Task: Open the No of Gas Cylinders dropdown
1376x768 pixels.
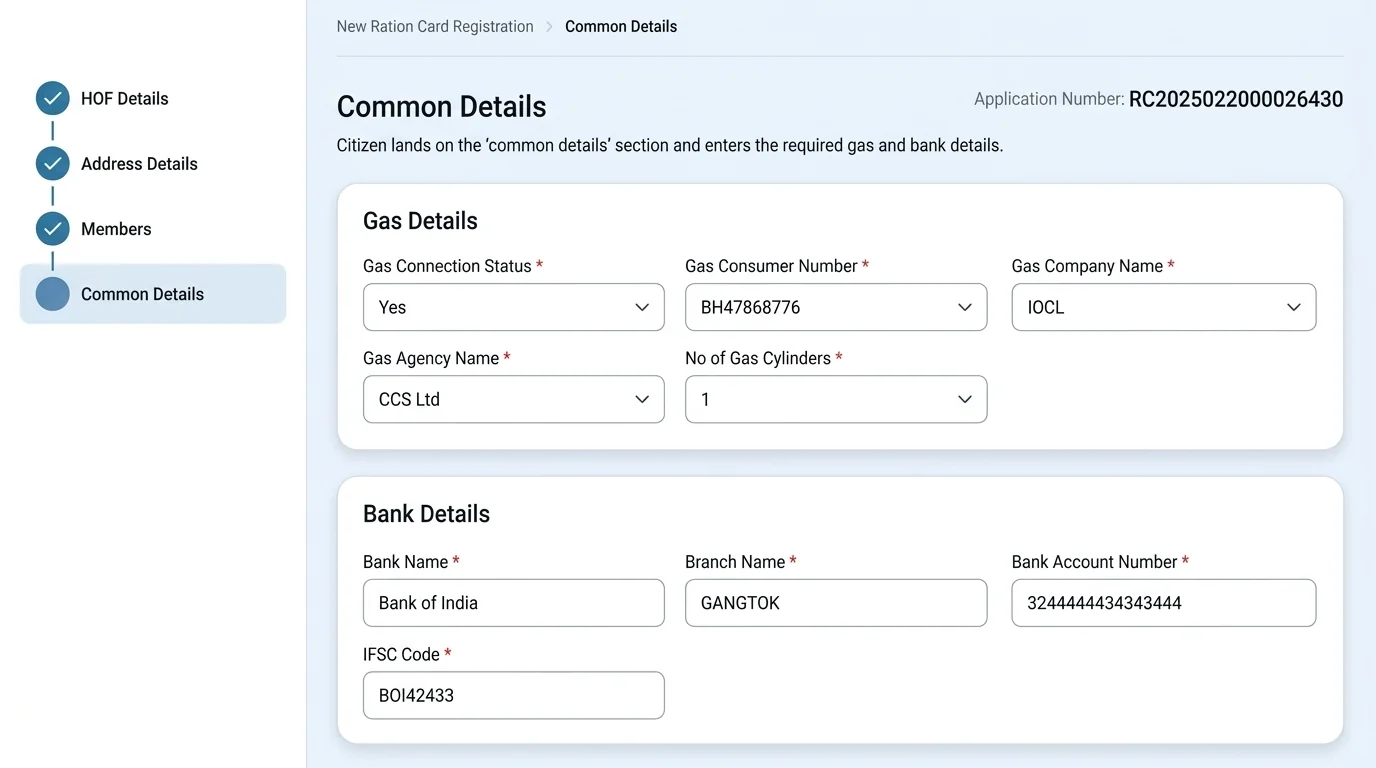Action: (836, 399)
